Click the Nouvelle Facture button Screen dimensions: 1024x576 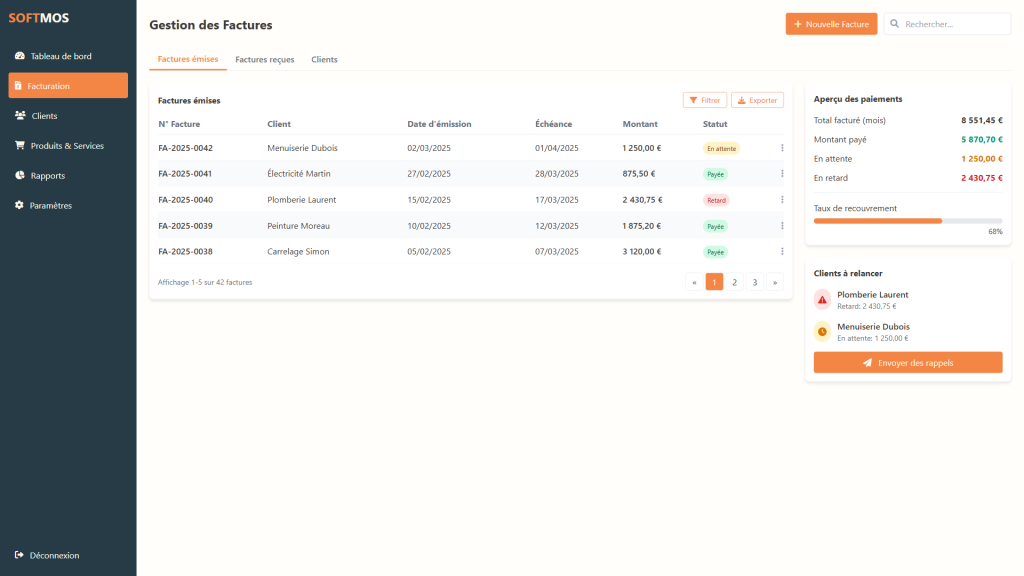(x=831, y=24)
